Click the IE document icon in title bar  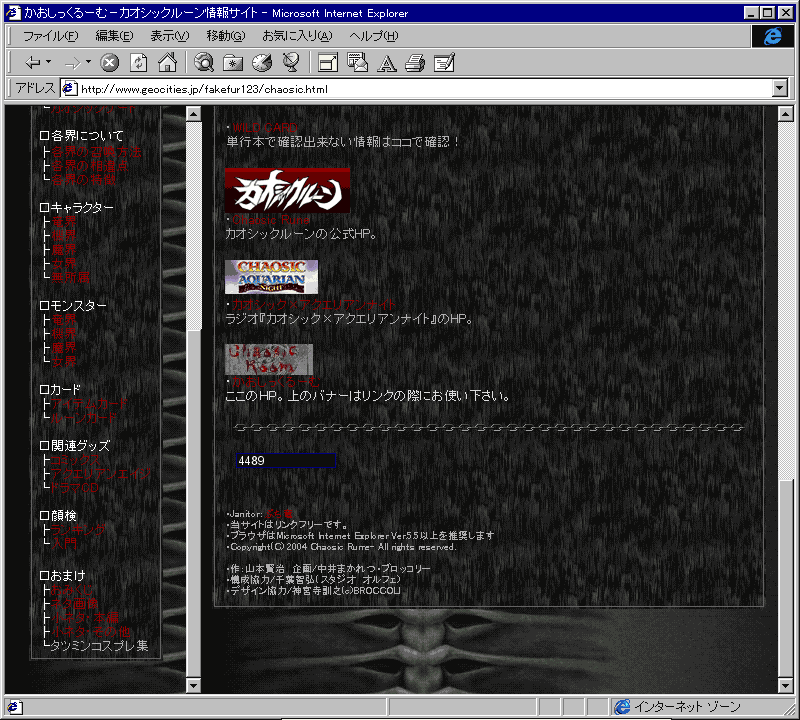tap(13, 13)
